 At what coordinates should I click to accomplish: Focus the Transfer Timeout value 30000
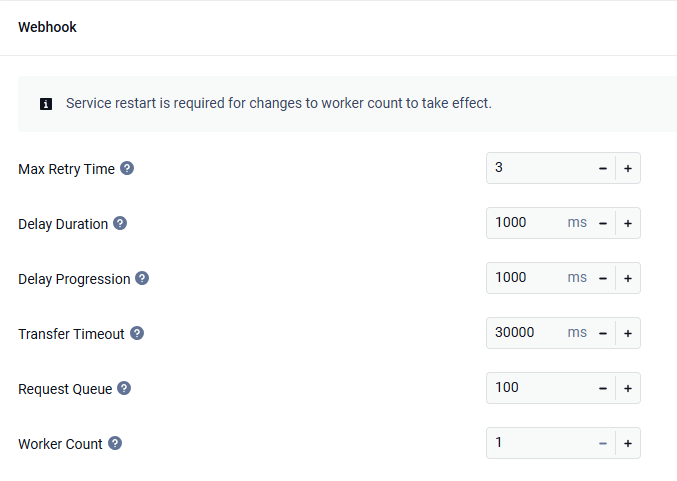pyautogui.click(x=527, y=333)
